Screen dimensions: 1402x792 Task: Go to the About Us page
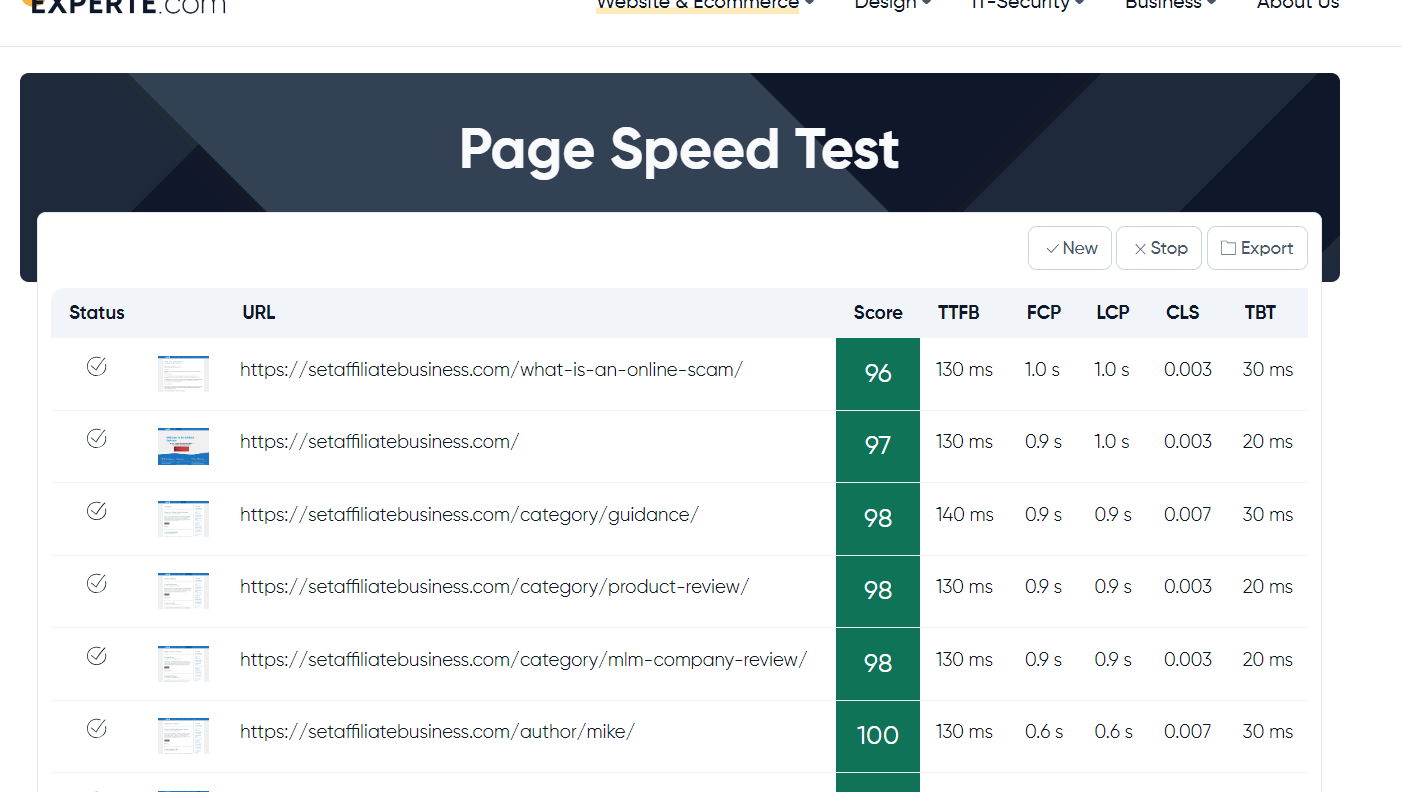click(x=1297, y=5)
